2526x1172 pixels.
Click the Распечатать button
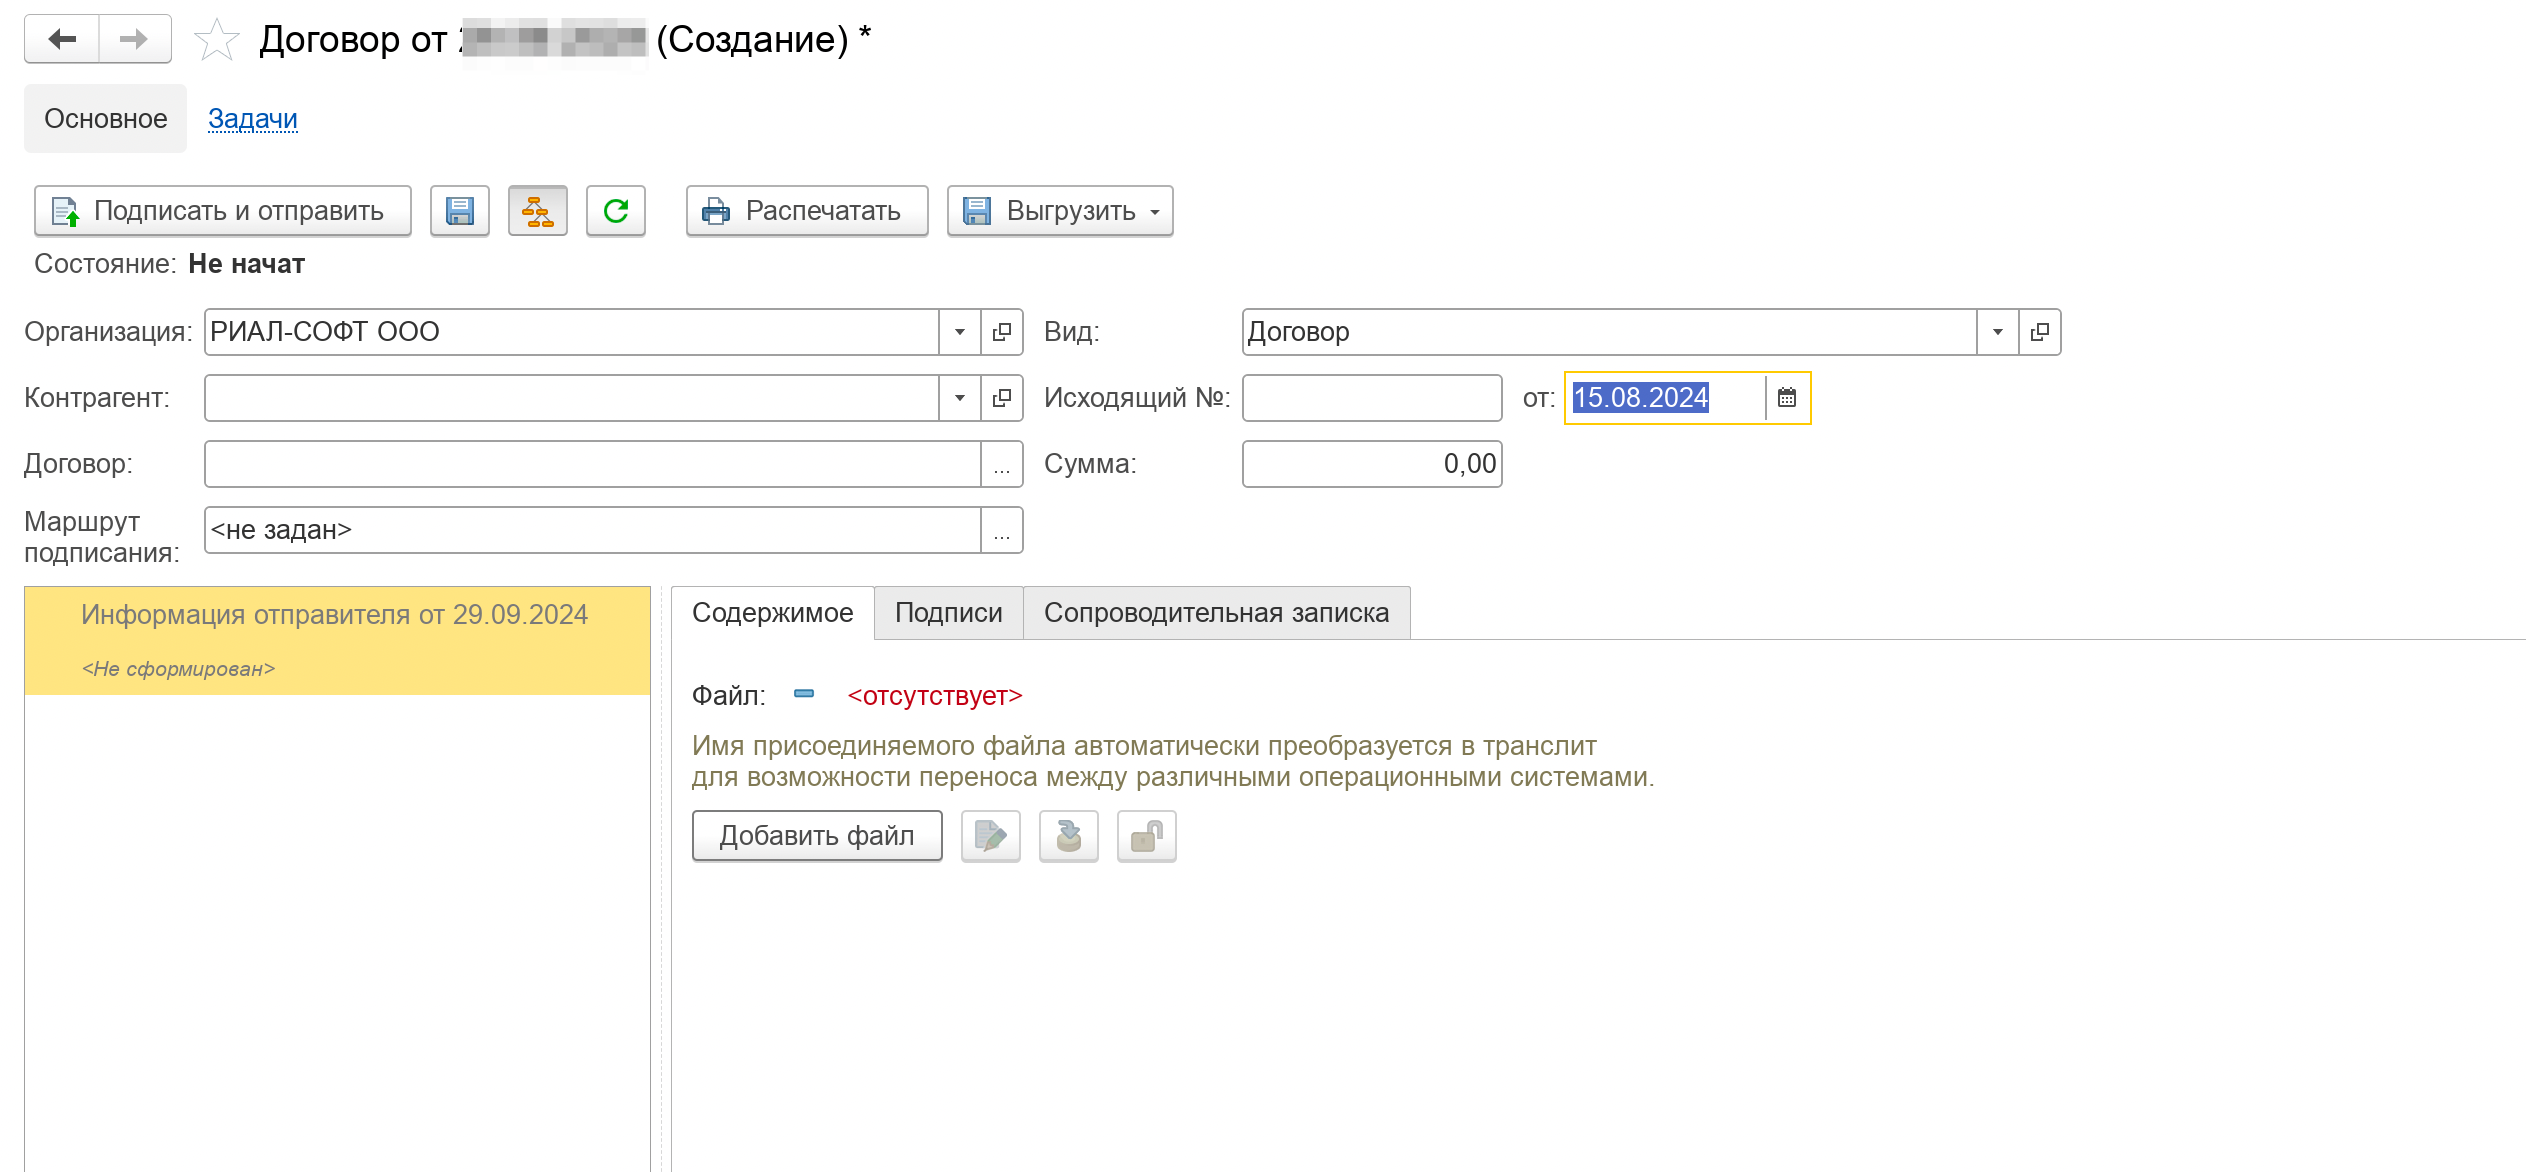[x=807, y=211]
